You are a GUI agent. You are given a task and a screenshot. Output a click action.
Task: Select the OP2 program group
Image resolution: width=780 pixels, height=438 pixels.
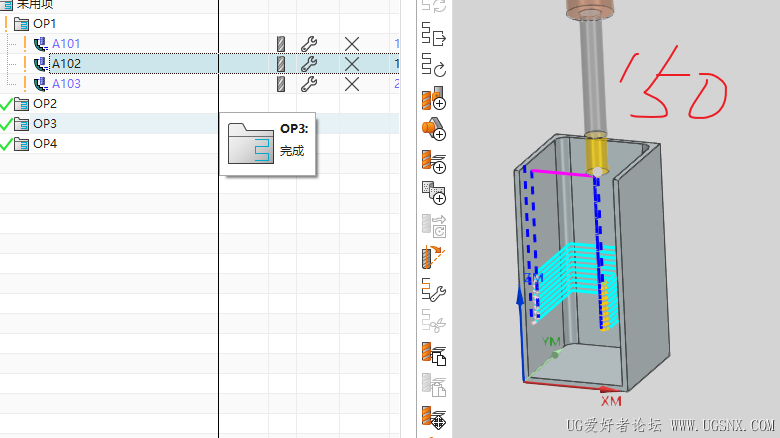coord(45,104)
